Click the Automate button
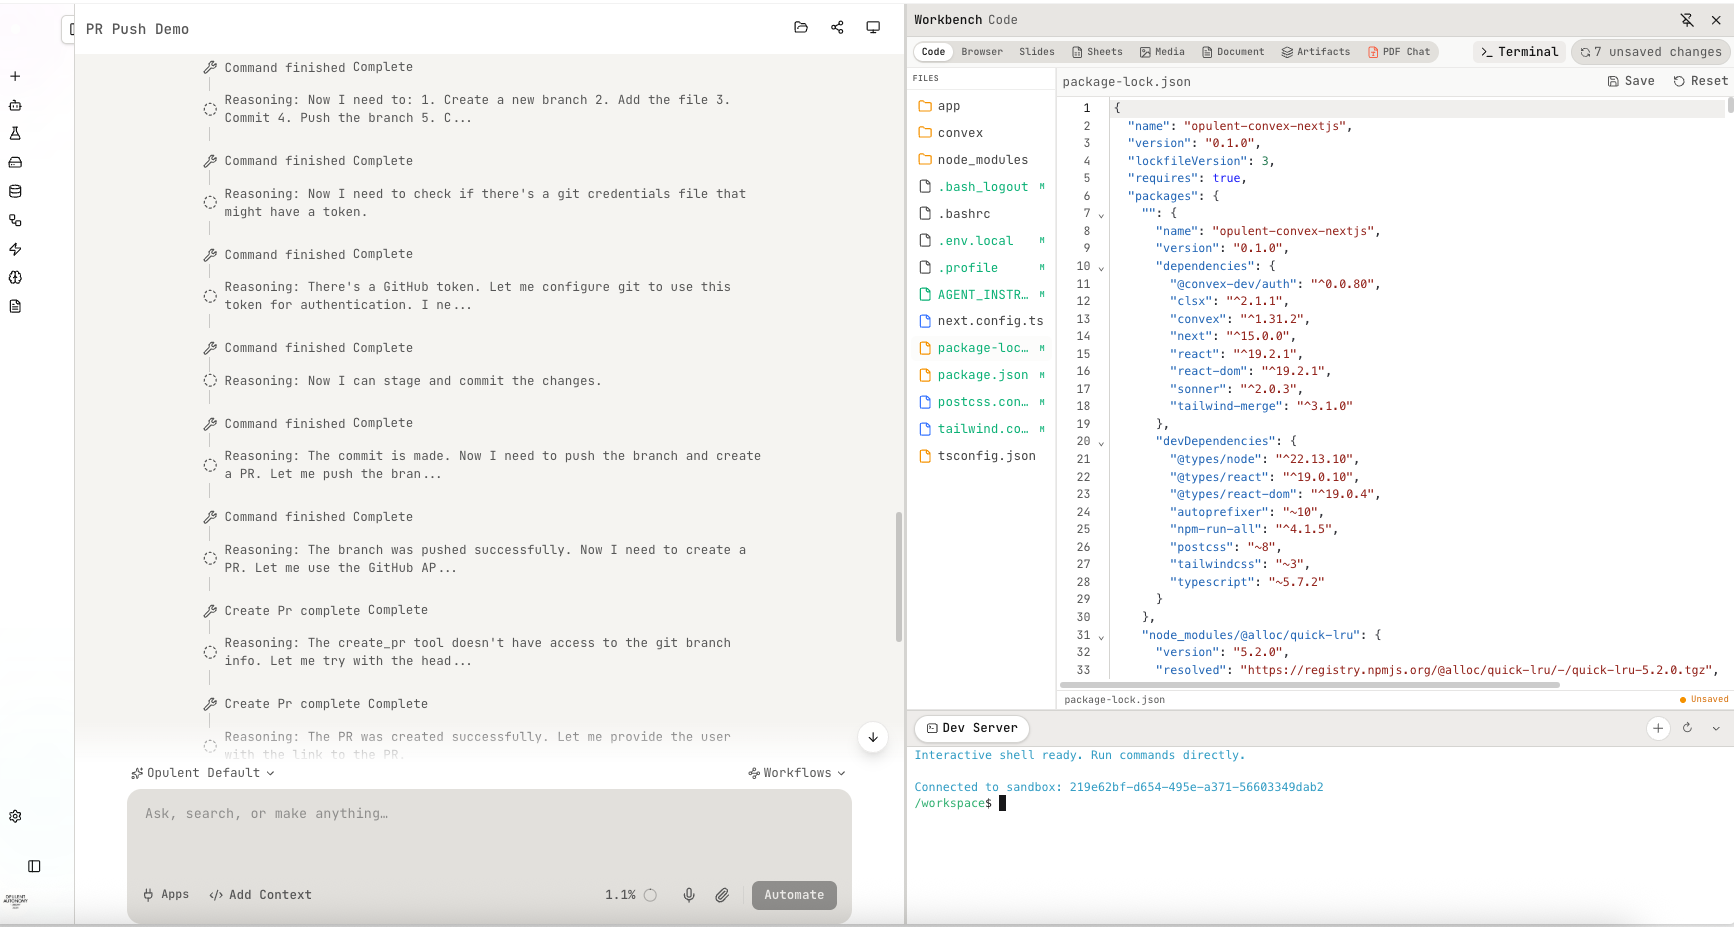 (794, 894)
